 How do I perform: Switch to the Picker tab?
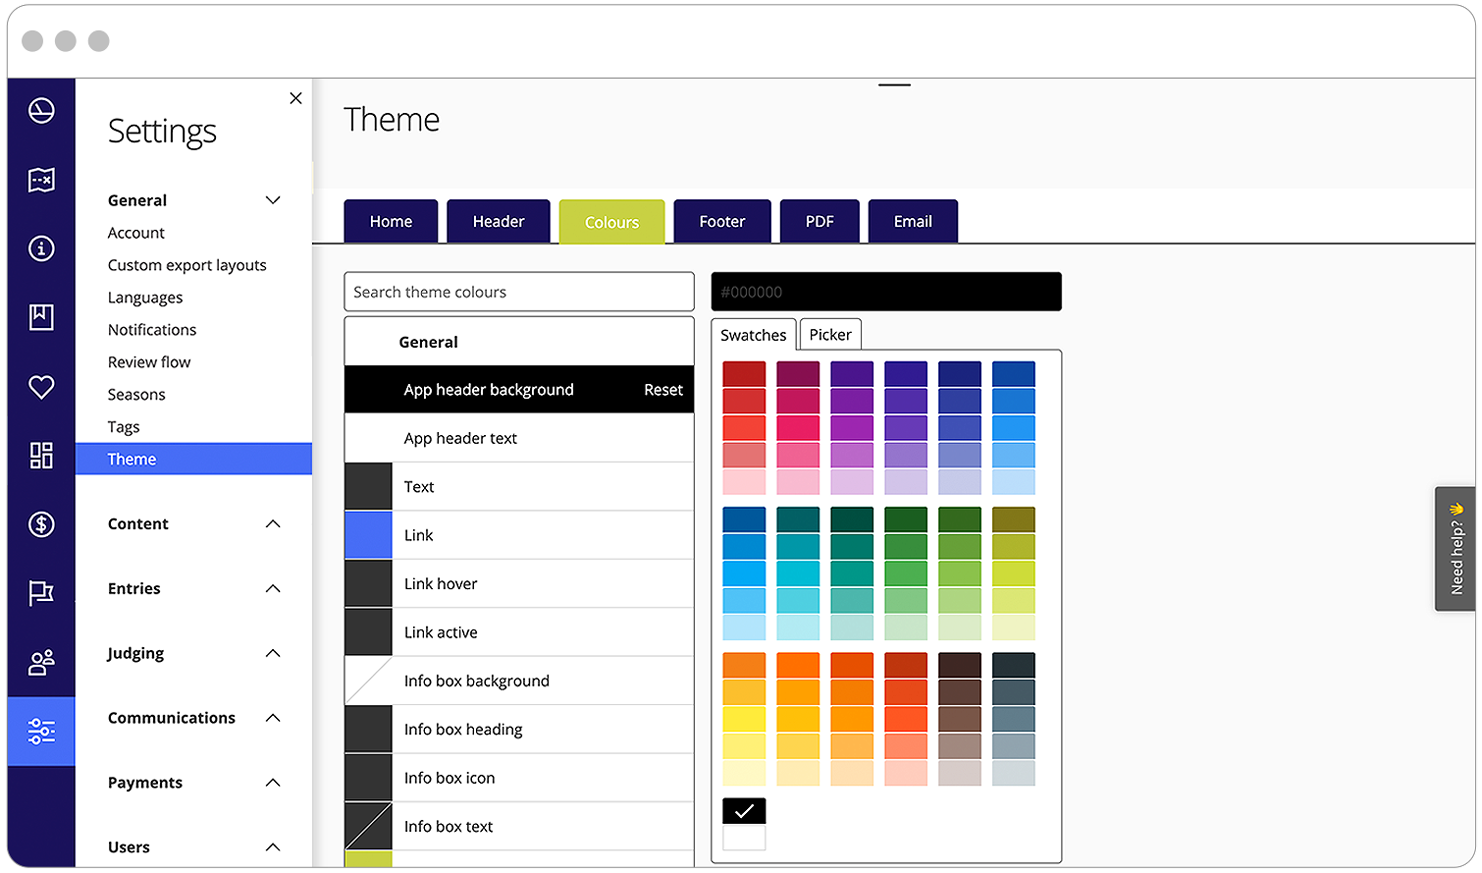pos(830,334)
